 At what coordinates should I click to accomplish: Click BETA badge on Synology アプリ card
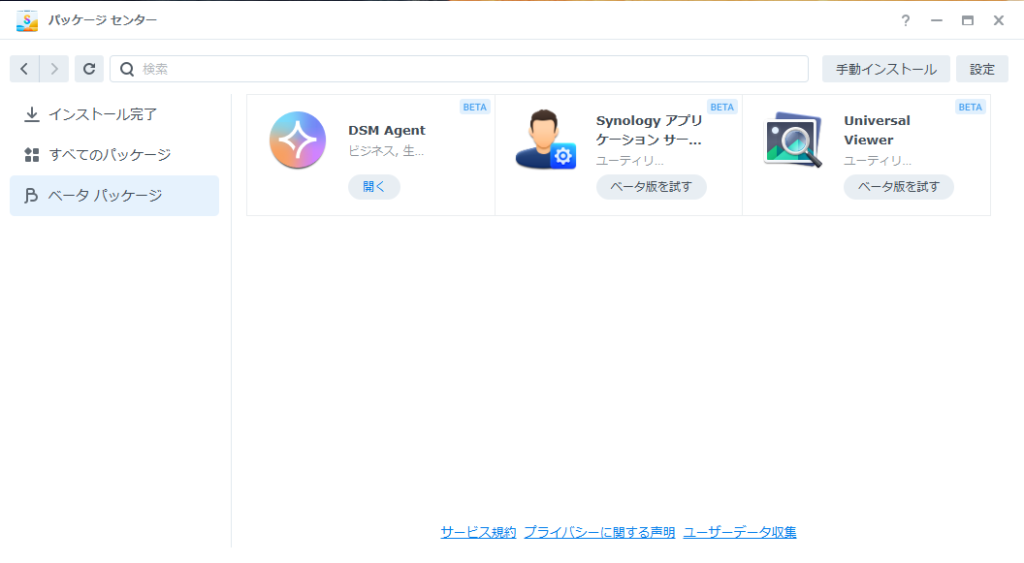point(722,107)
